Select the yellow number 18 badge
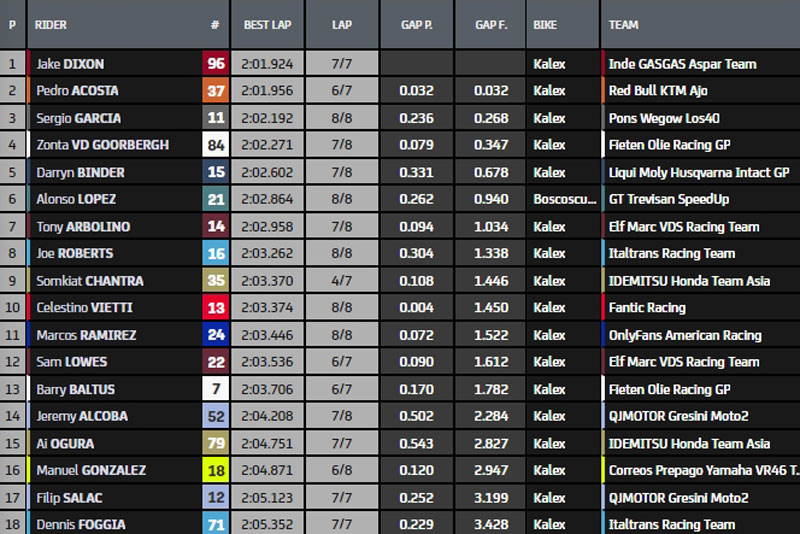Image resolution: width=800 pixels, height=534 pixels. point(216,470)
